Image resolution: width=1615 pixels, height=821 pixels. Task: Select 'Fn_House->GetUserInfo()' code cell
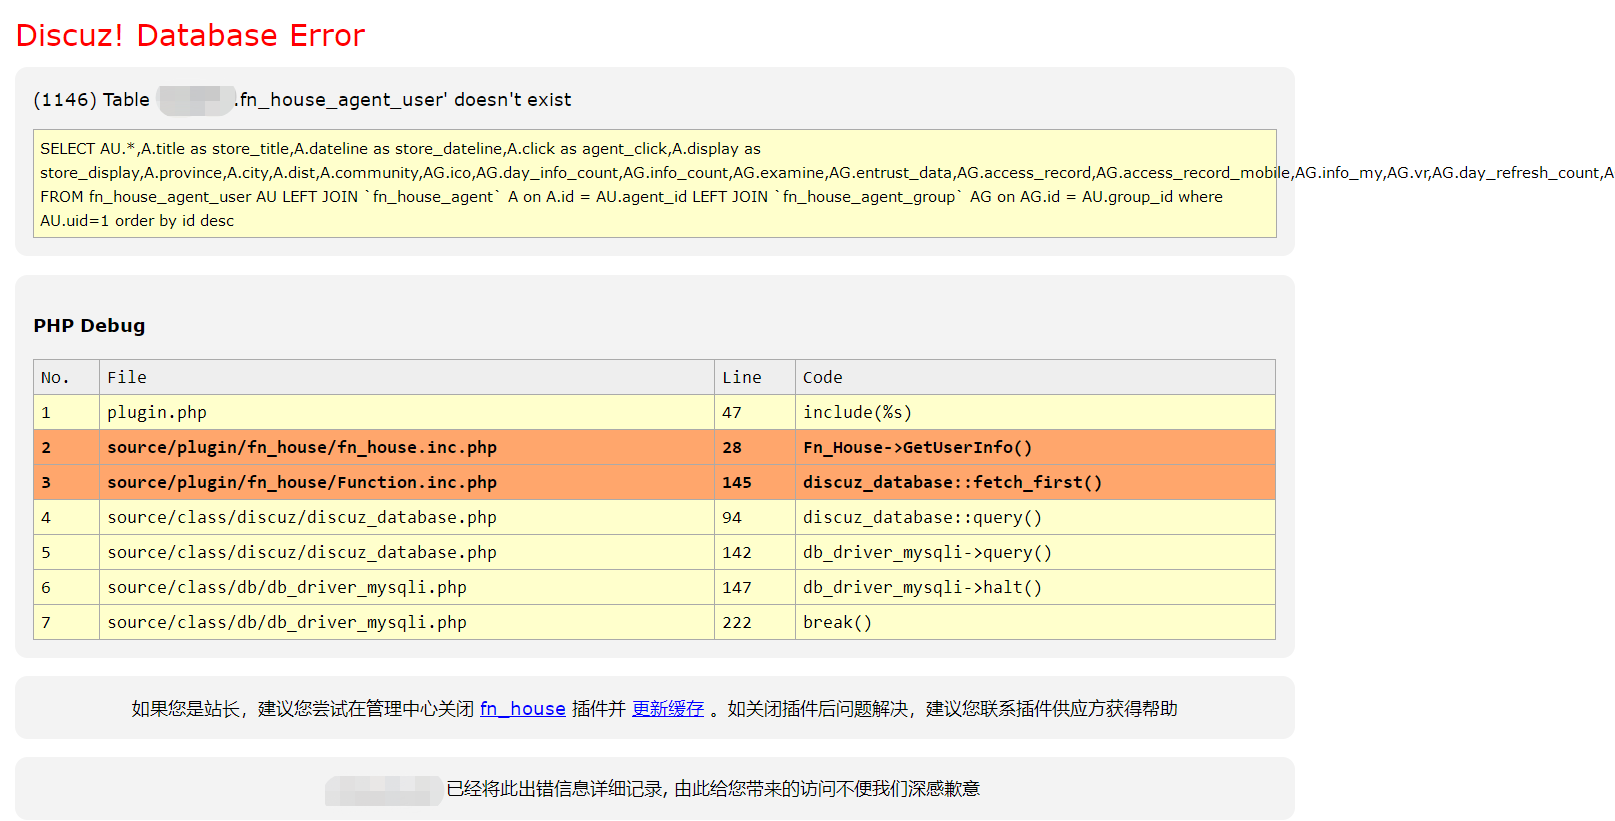pos(1035,447)
